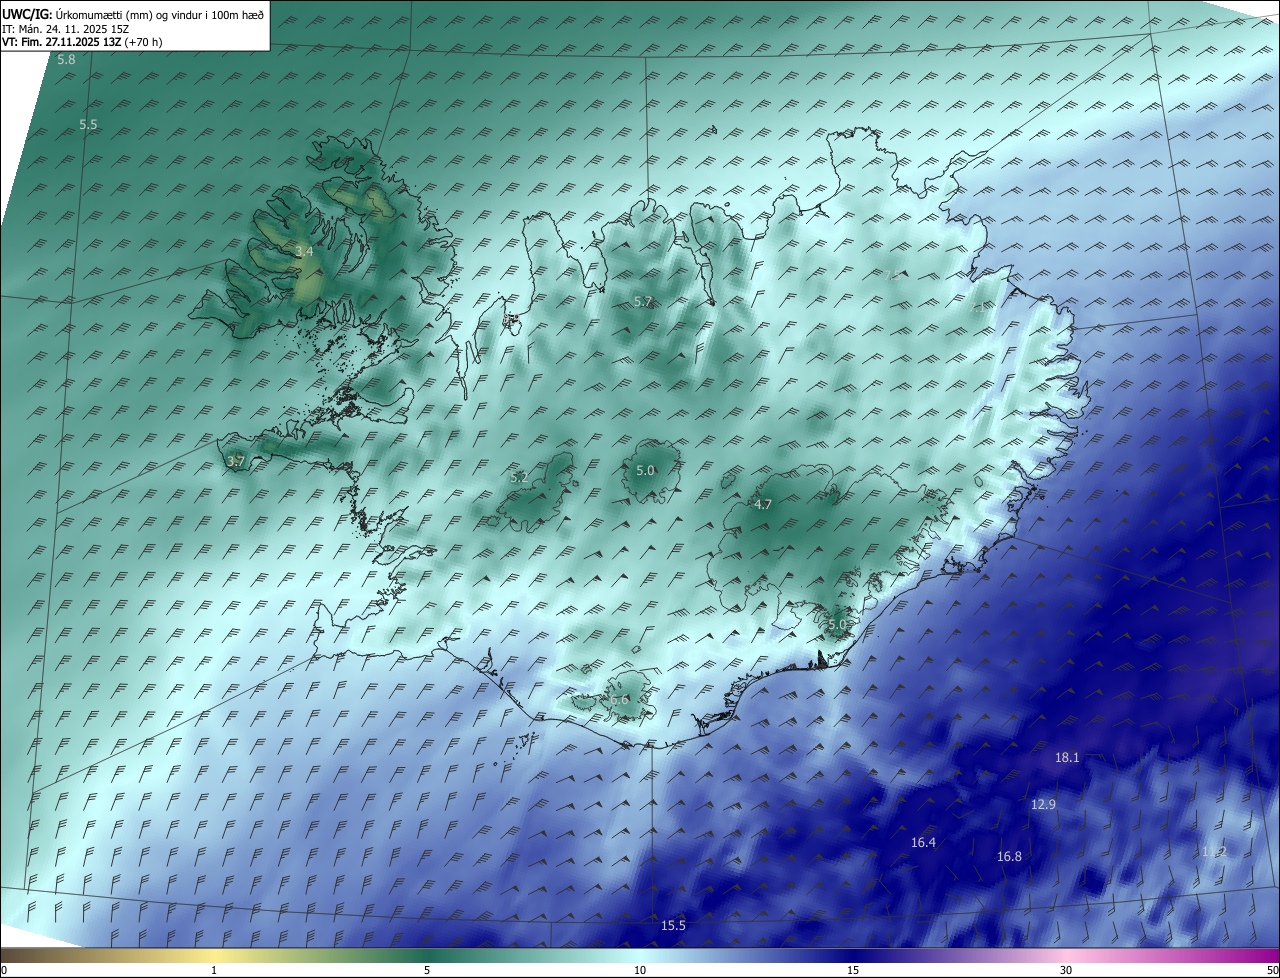Click the 5.5 value label
The height and width of the screenshot is (978, 1280).
pos(88,125)
